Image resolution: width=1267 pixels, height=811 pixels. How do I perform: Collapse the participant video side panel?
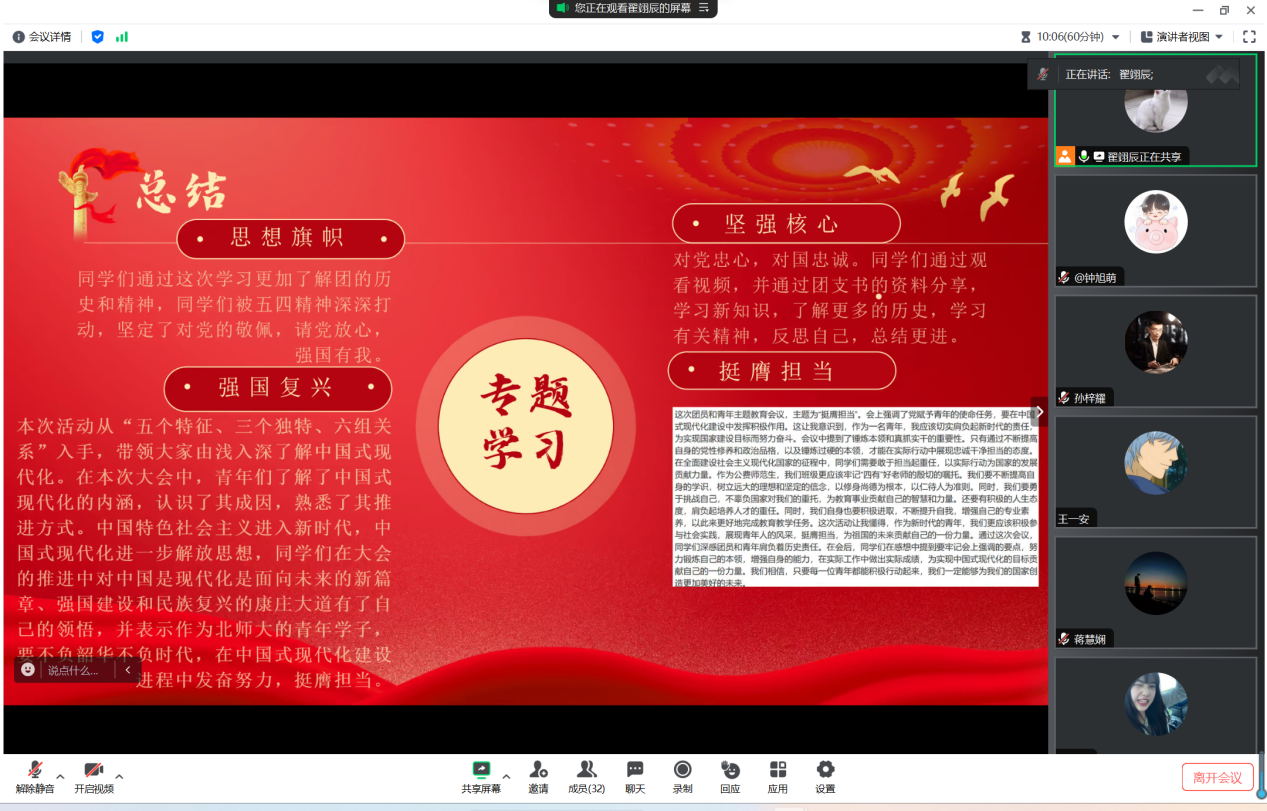tap(1039, 411)
